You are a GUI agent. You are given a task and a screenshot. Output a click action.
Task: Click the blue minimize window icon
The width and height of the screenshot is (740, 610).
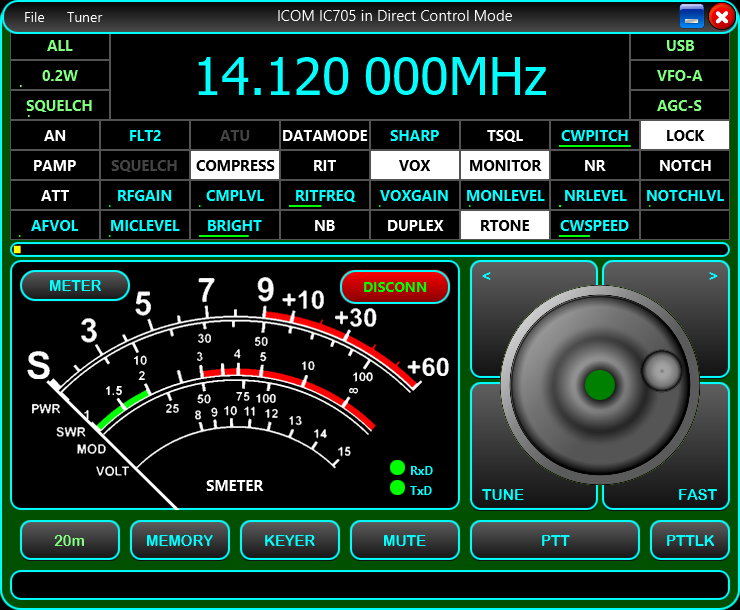[x=692, y=16]
